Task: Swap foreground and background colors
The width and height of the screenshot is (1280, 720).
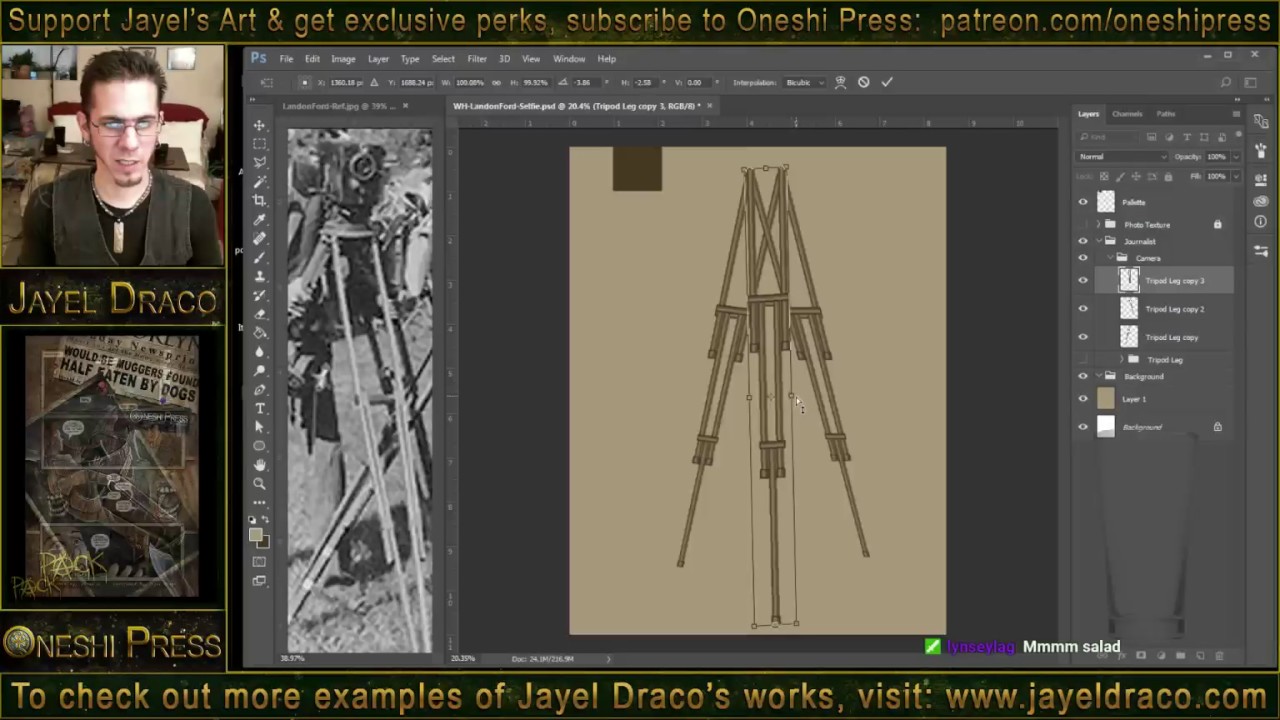Action: pyautogui.click(x=266, y=520)
